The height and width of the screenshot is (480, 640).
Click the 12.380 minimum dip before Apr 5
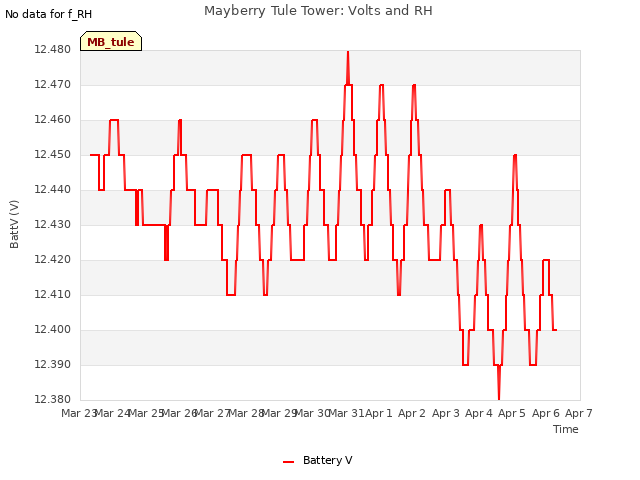click(499, 398)
